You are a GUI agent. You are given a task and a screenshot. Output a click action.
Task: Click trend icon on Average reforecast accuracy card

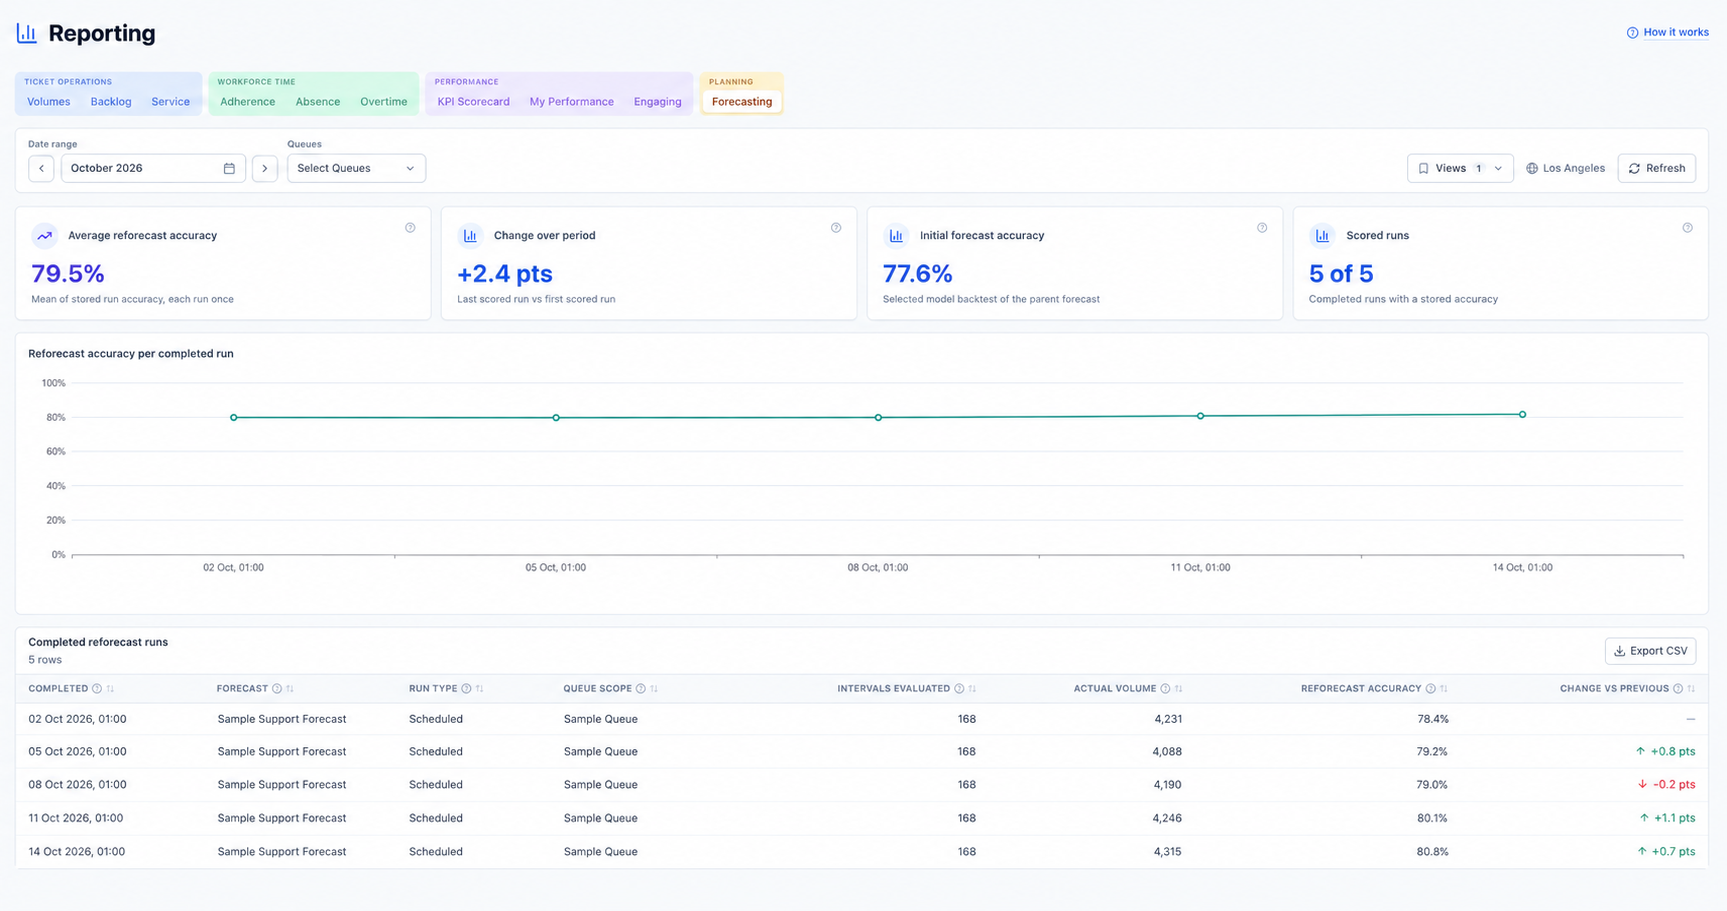click(x=44, y=236)
